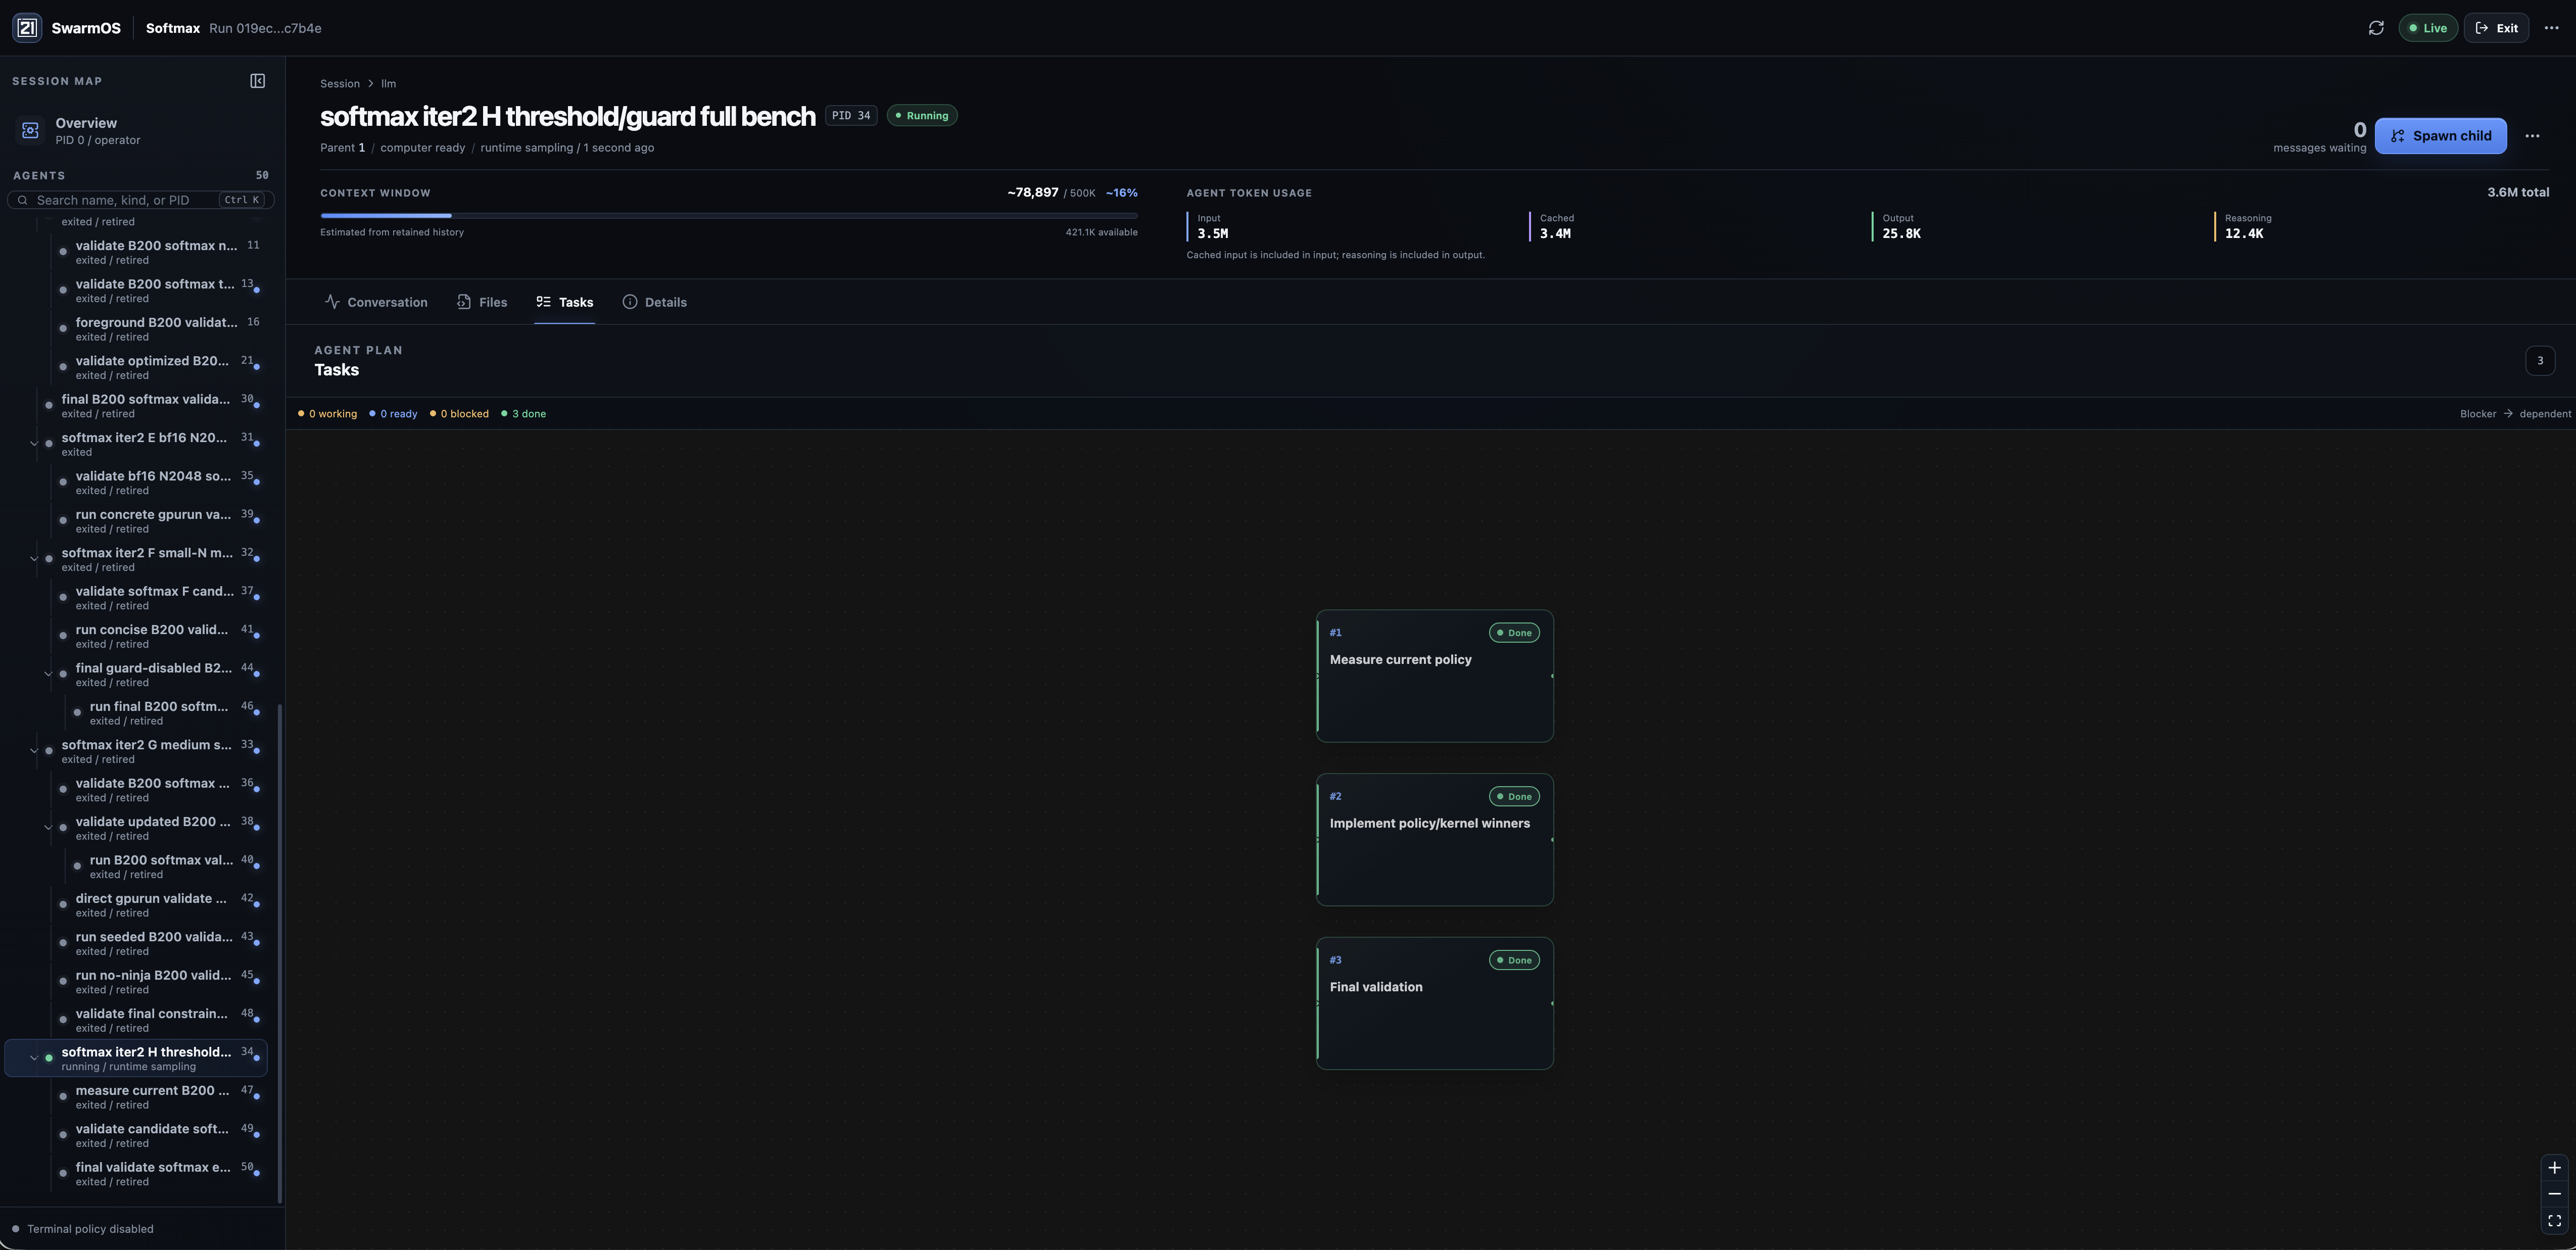This screenshot has height=1250, width=2576.
Task: Open task card Implement policy/kernel winners
Action: (x=1435, y=840)
